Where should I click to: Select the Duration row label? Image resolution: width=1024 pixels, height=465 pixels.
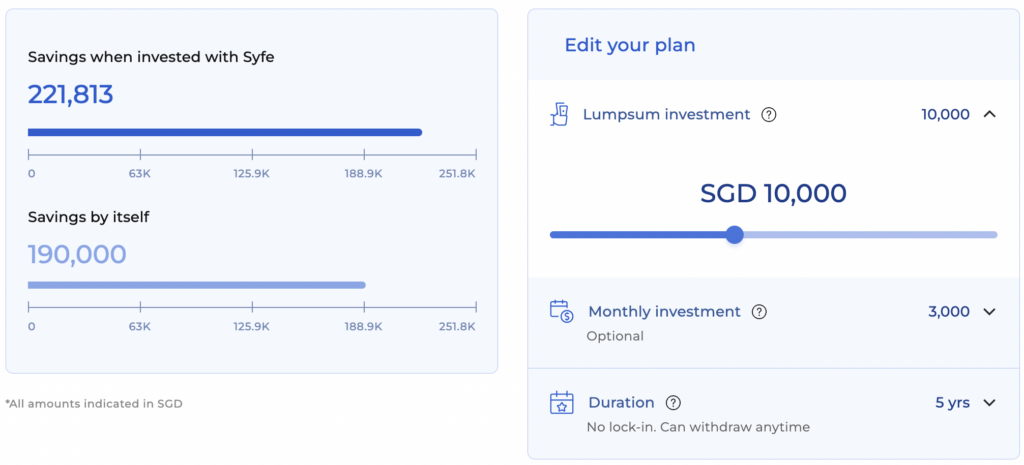[x=621, y=403]
